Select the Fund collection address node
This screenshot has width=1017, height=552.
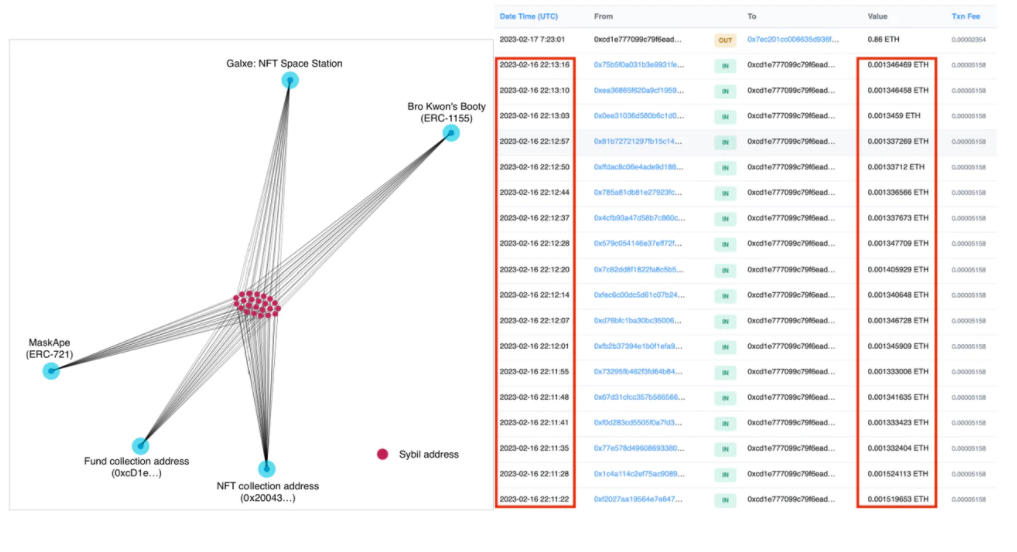[x=140, y=446]
